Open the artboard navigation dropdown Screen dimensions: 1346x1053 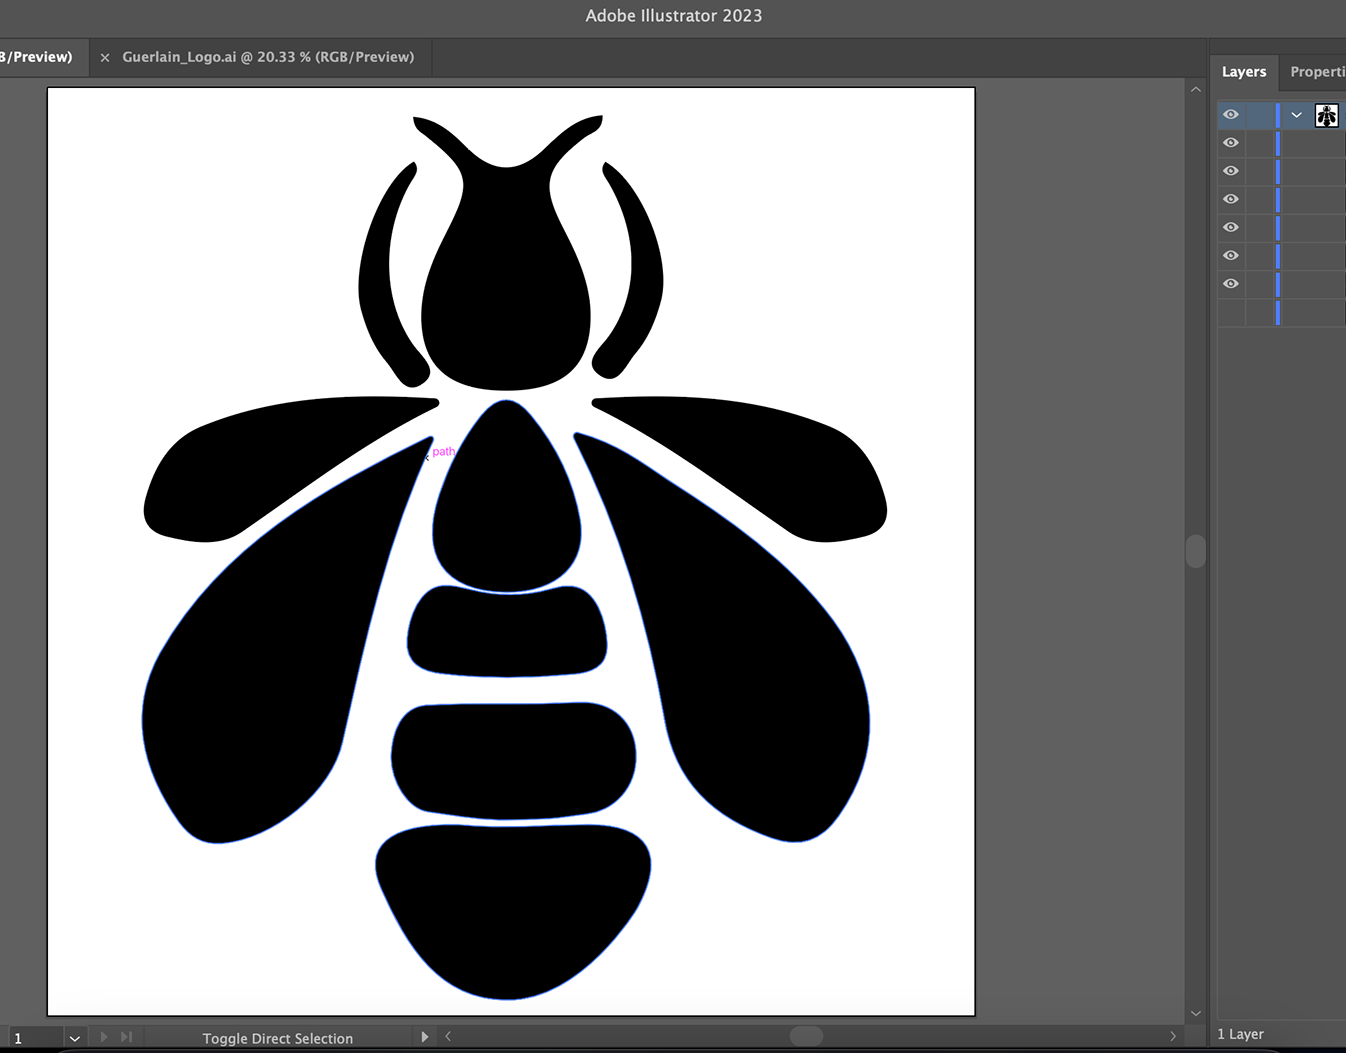pos(74,1039)
